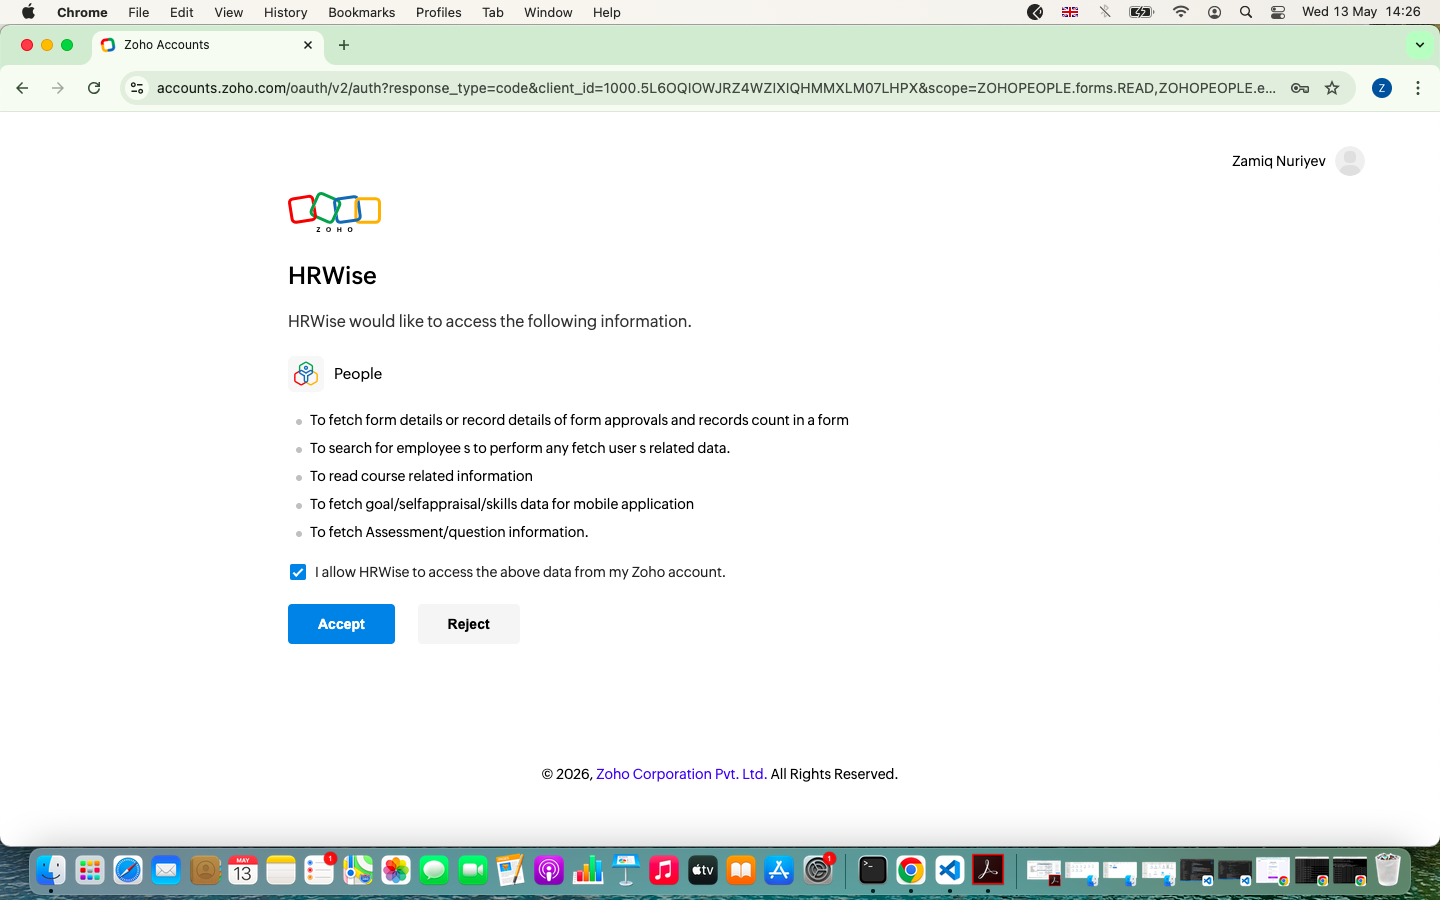The image size is (1440, 900).
Task: Open Mail from the Dock
Action: pyautogui.click(x=166, y=870)
